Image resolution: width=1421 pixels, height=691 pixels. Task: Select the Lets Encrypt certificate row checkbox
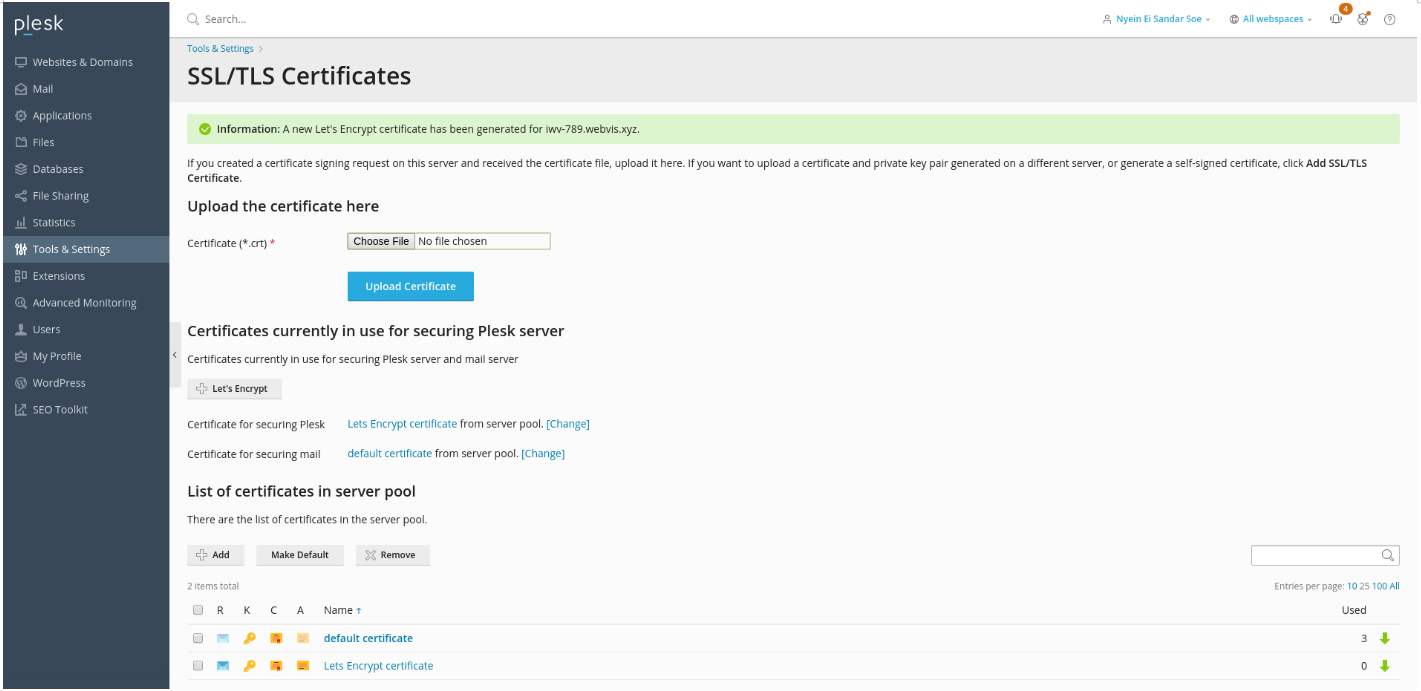pyautogui.click(x=198, y=666)
